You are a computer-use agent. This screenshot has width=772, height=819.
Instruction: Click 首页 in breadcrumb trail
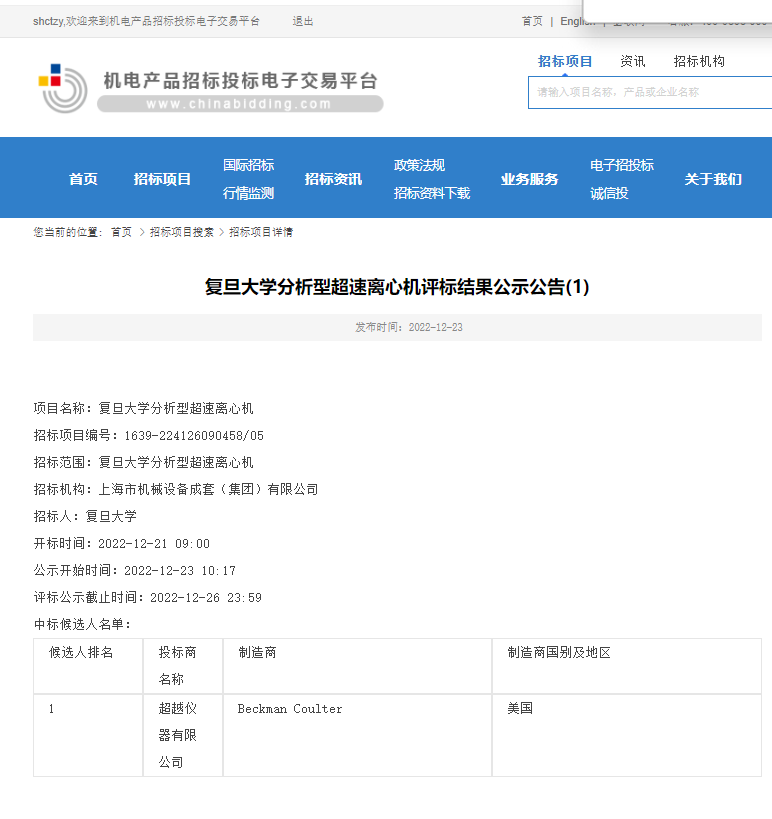pos(121,232)
